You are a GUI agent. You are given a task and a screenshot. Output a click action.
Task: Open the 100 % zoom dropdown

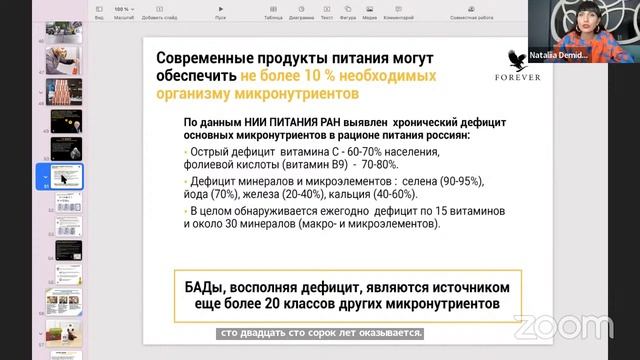point(124,9)
